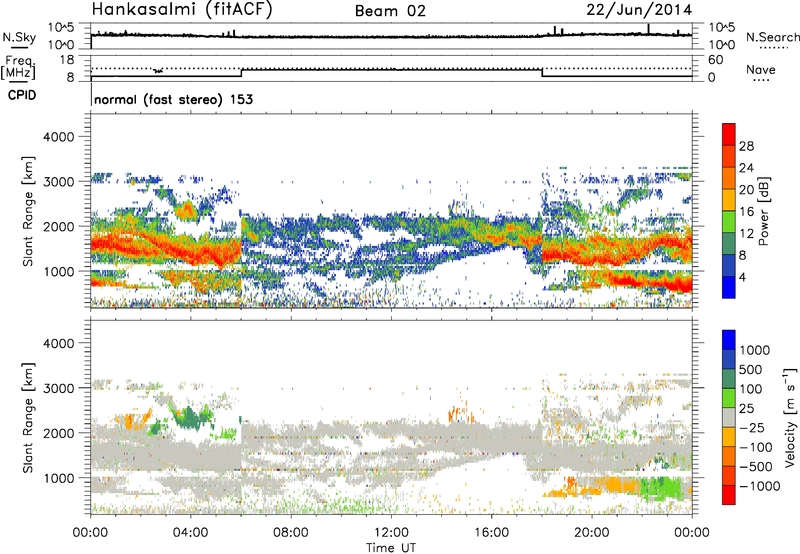Click the tallest N.Sky noise spike after 22:00
The height and width of the screenshot is (554, 800).
[x=648, y=29]
